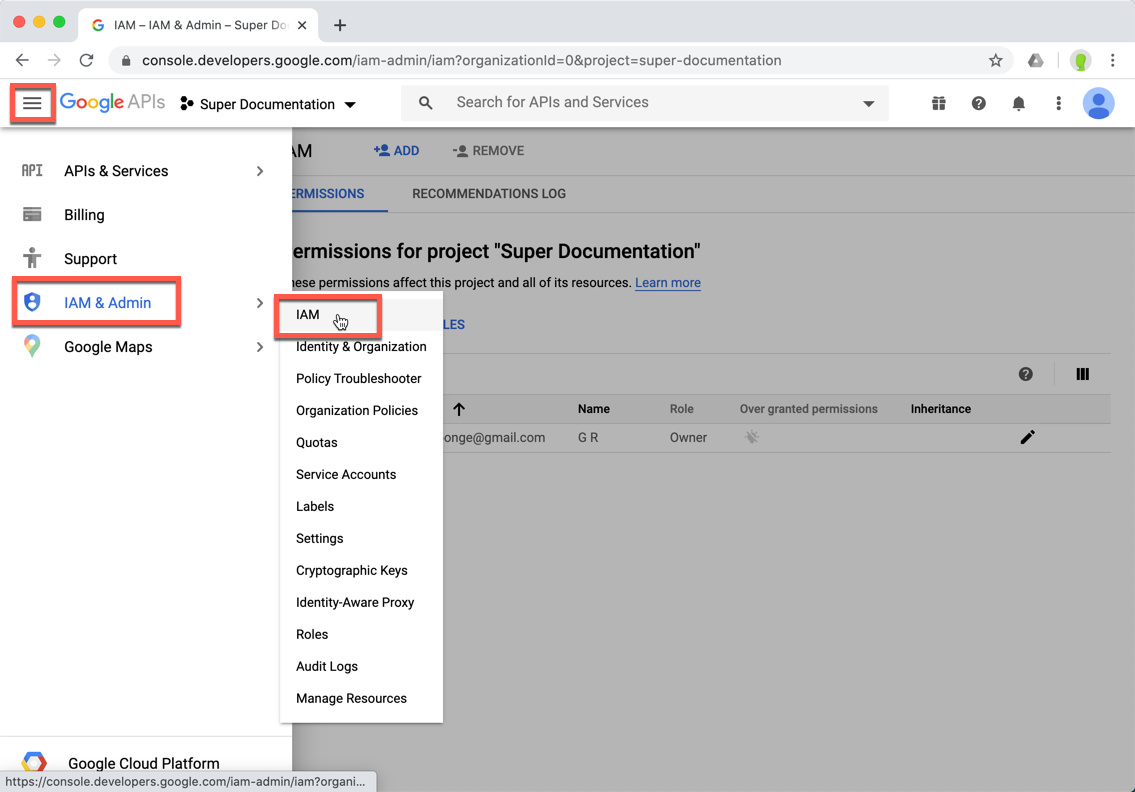Open the account avatar menu

tap(1098, 103)
